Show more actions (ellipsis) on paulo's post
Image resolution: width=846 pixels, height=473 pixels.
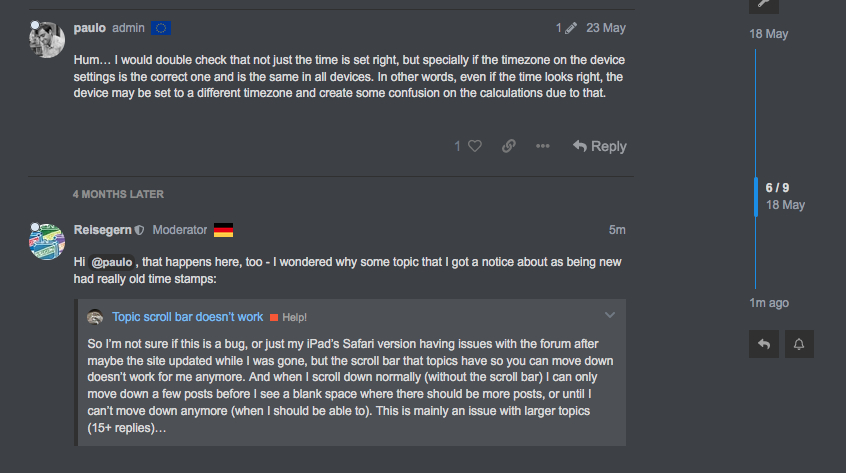pos(543,146)
